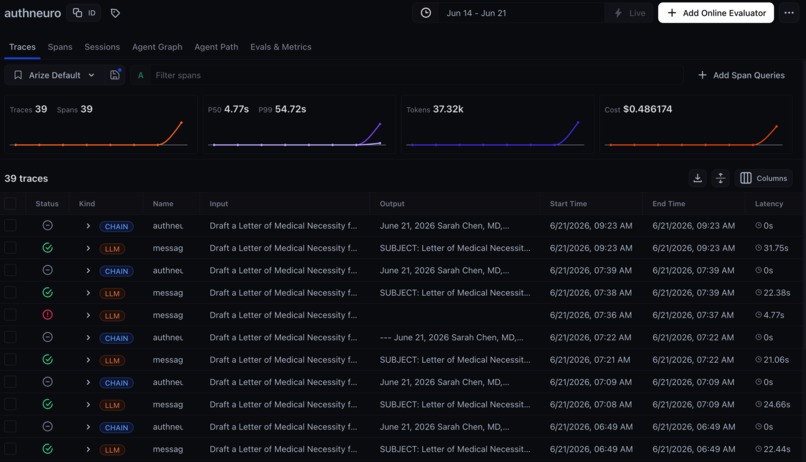The width and height of the screenshot is (806, 462).
Task: Expand the 07:22 AM CHAIN trace row
Action: pos(88,338)
